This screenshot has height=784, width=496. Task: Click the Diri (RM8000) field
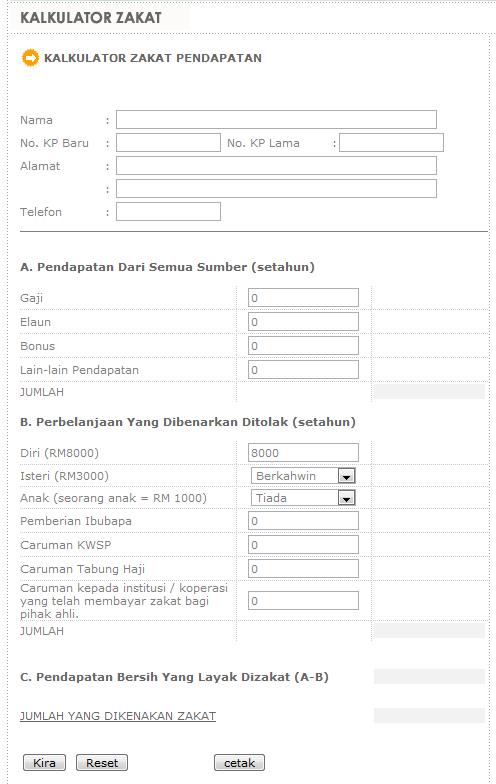304,452
